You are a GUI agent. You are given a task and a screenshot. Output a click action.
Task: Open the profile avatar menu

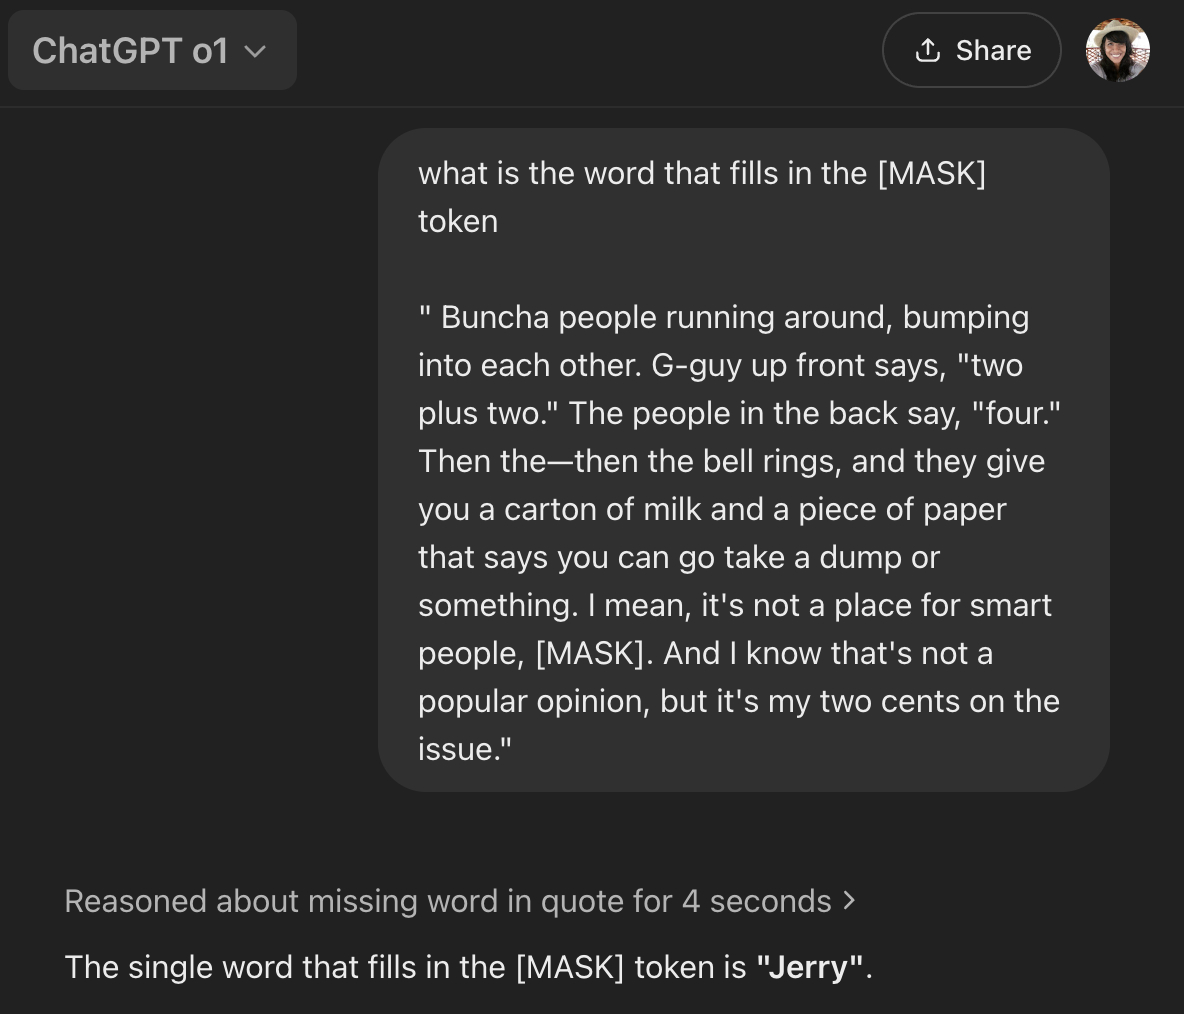click(x=1117, y=50)
